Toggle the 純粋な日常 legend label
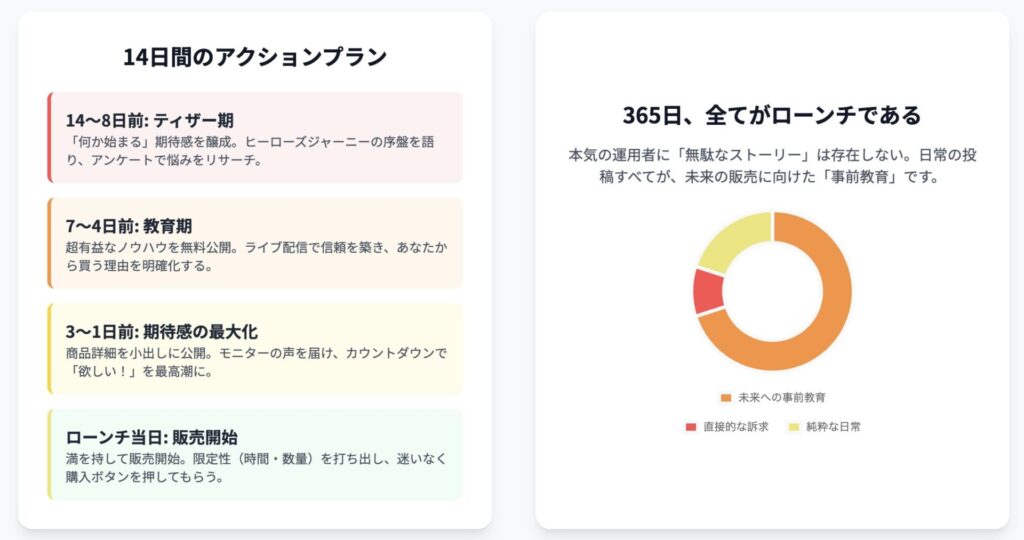The width and height of the screenshot is (1024, 540). tap(833, 427)
